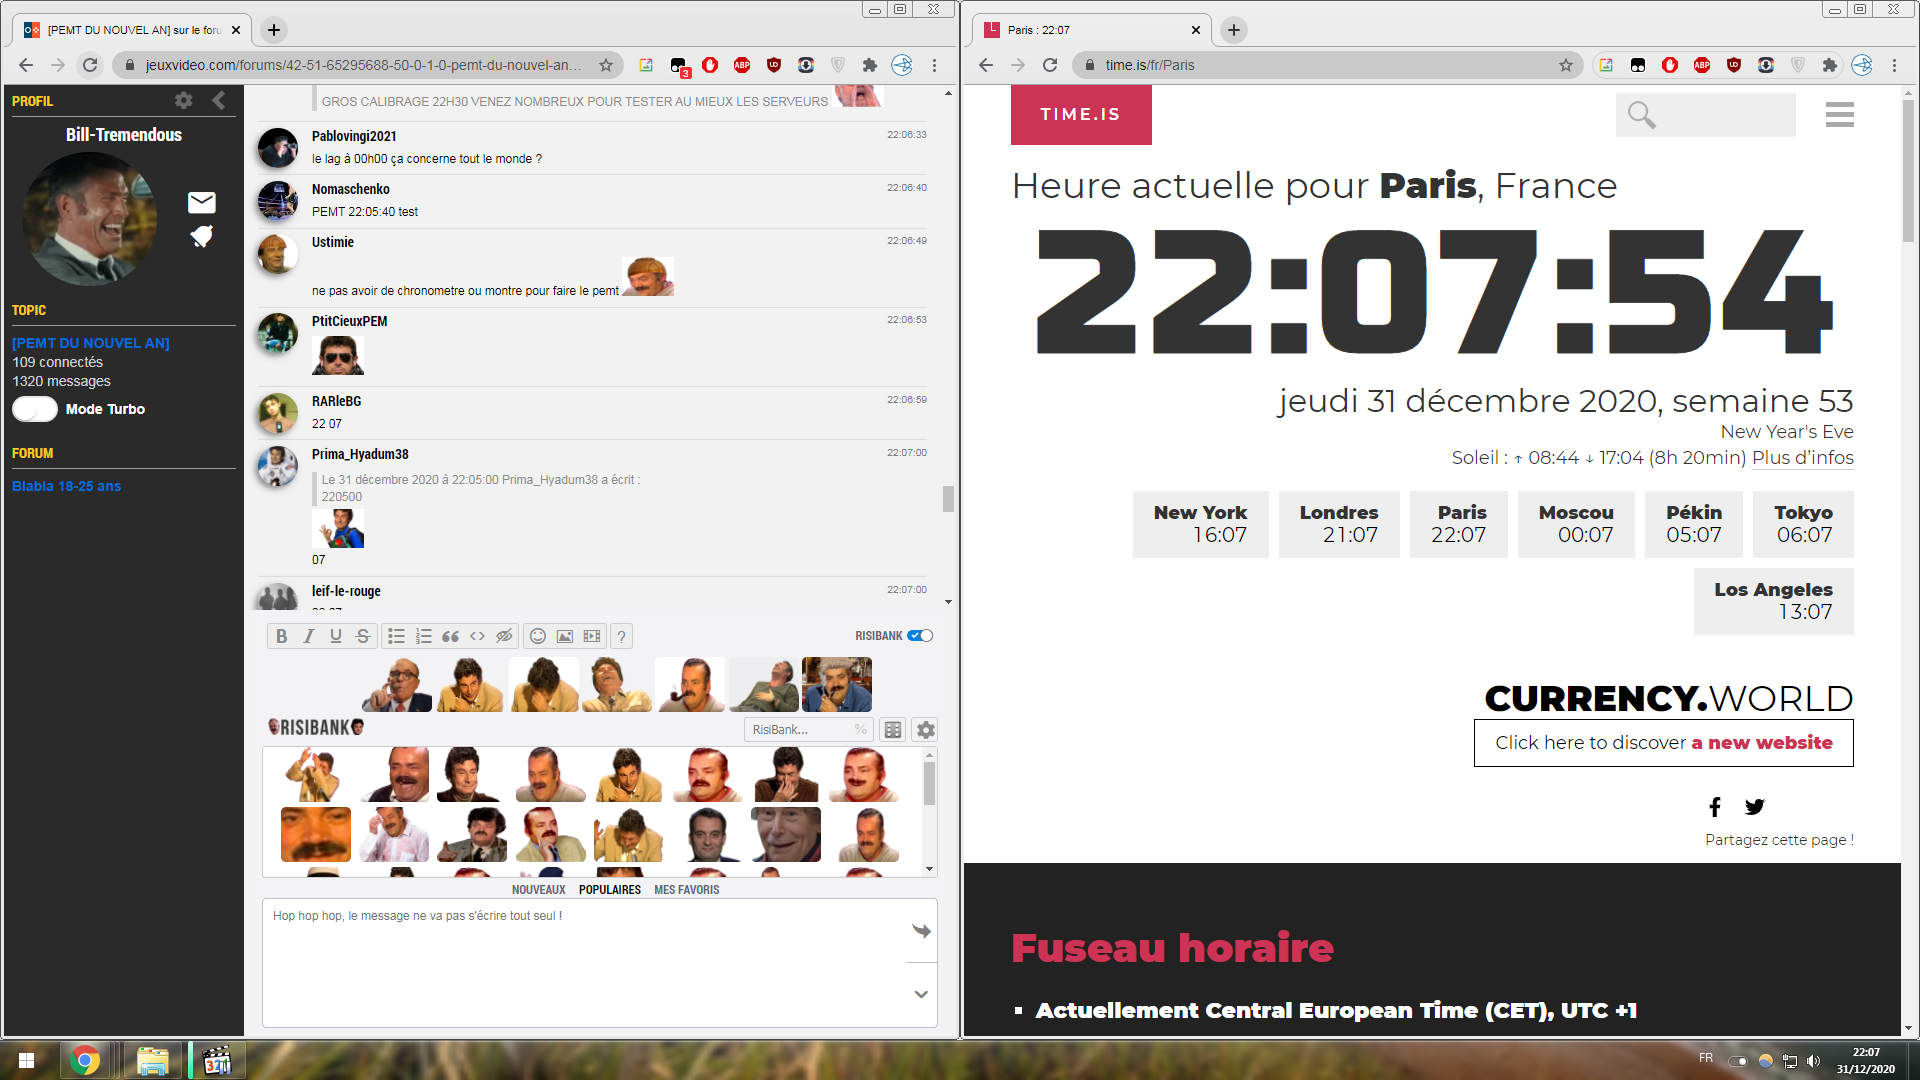Image resolution: width=1920 pixels, height=1080 pixels.
Task: Select the MES FAVORIS sticker tab
Action: click(x=686, y=890)
